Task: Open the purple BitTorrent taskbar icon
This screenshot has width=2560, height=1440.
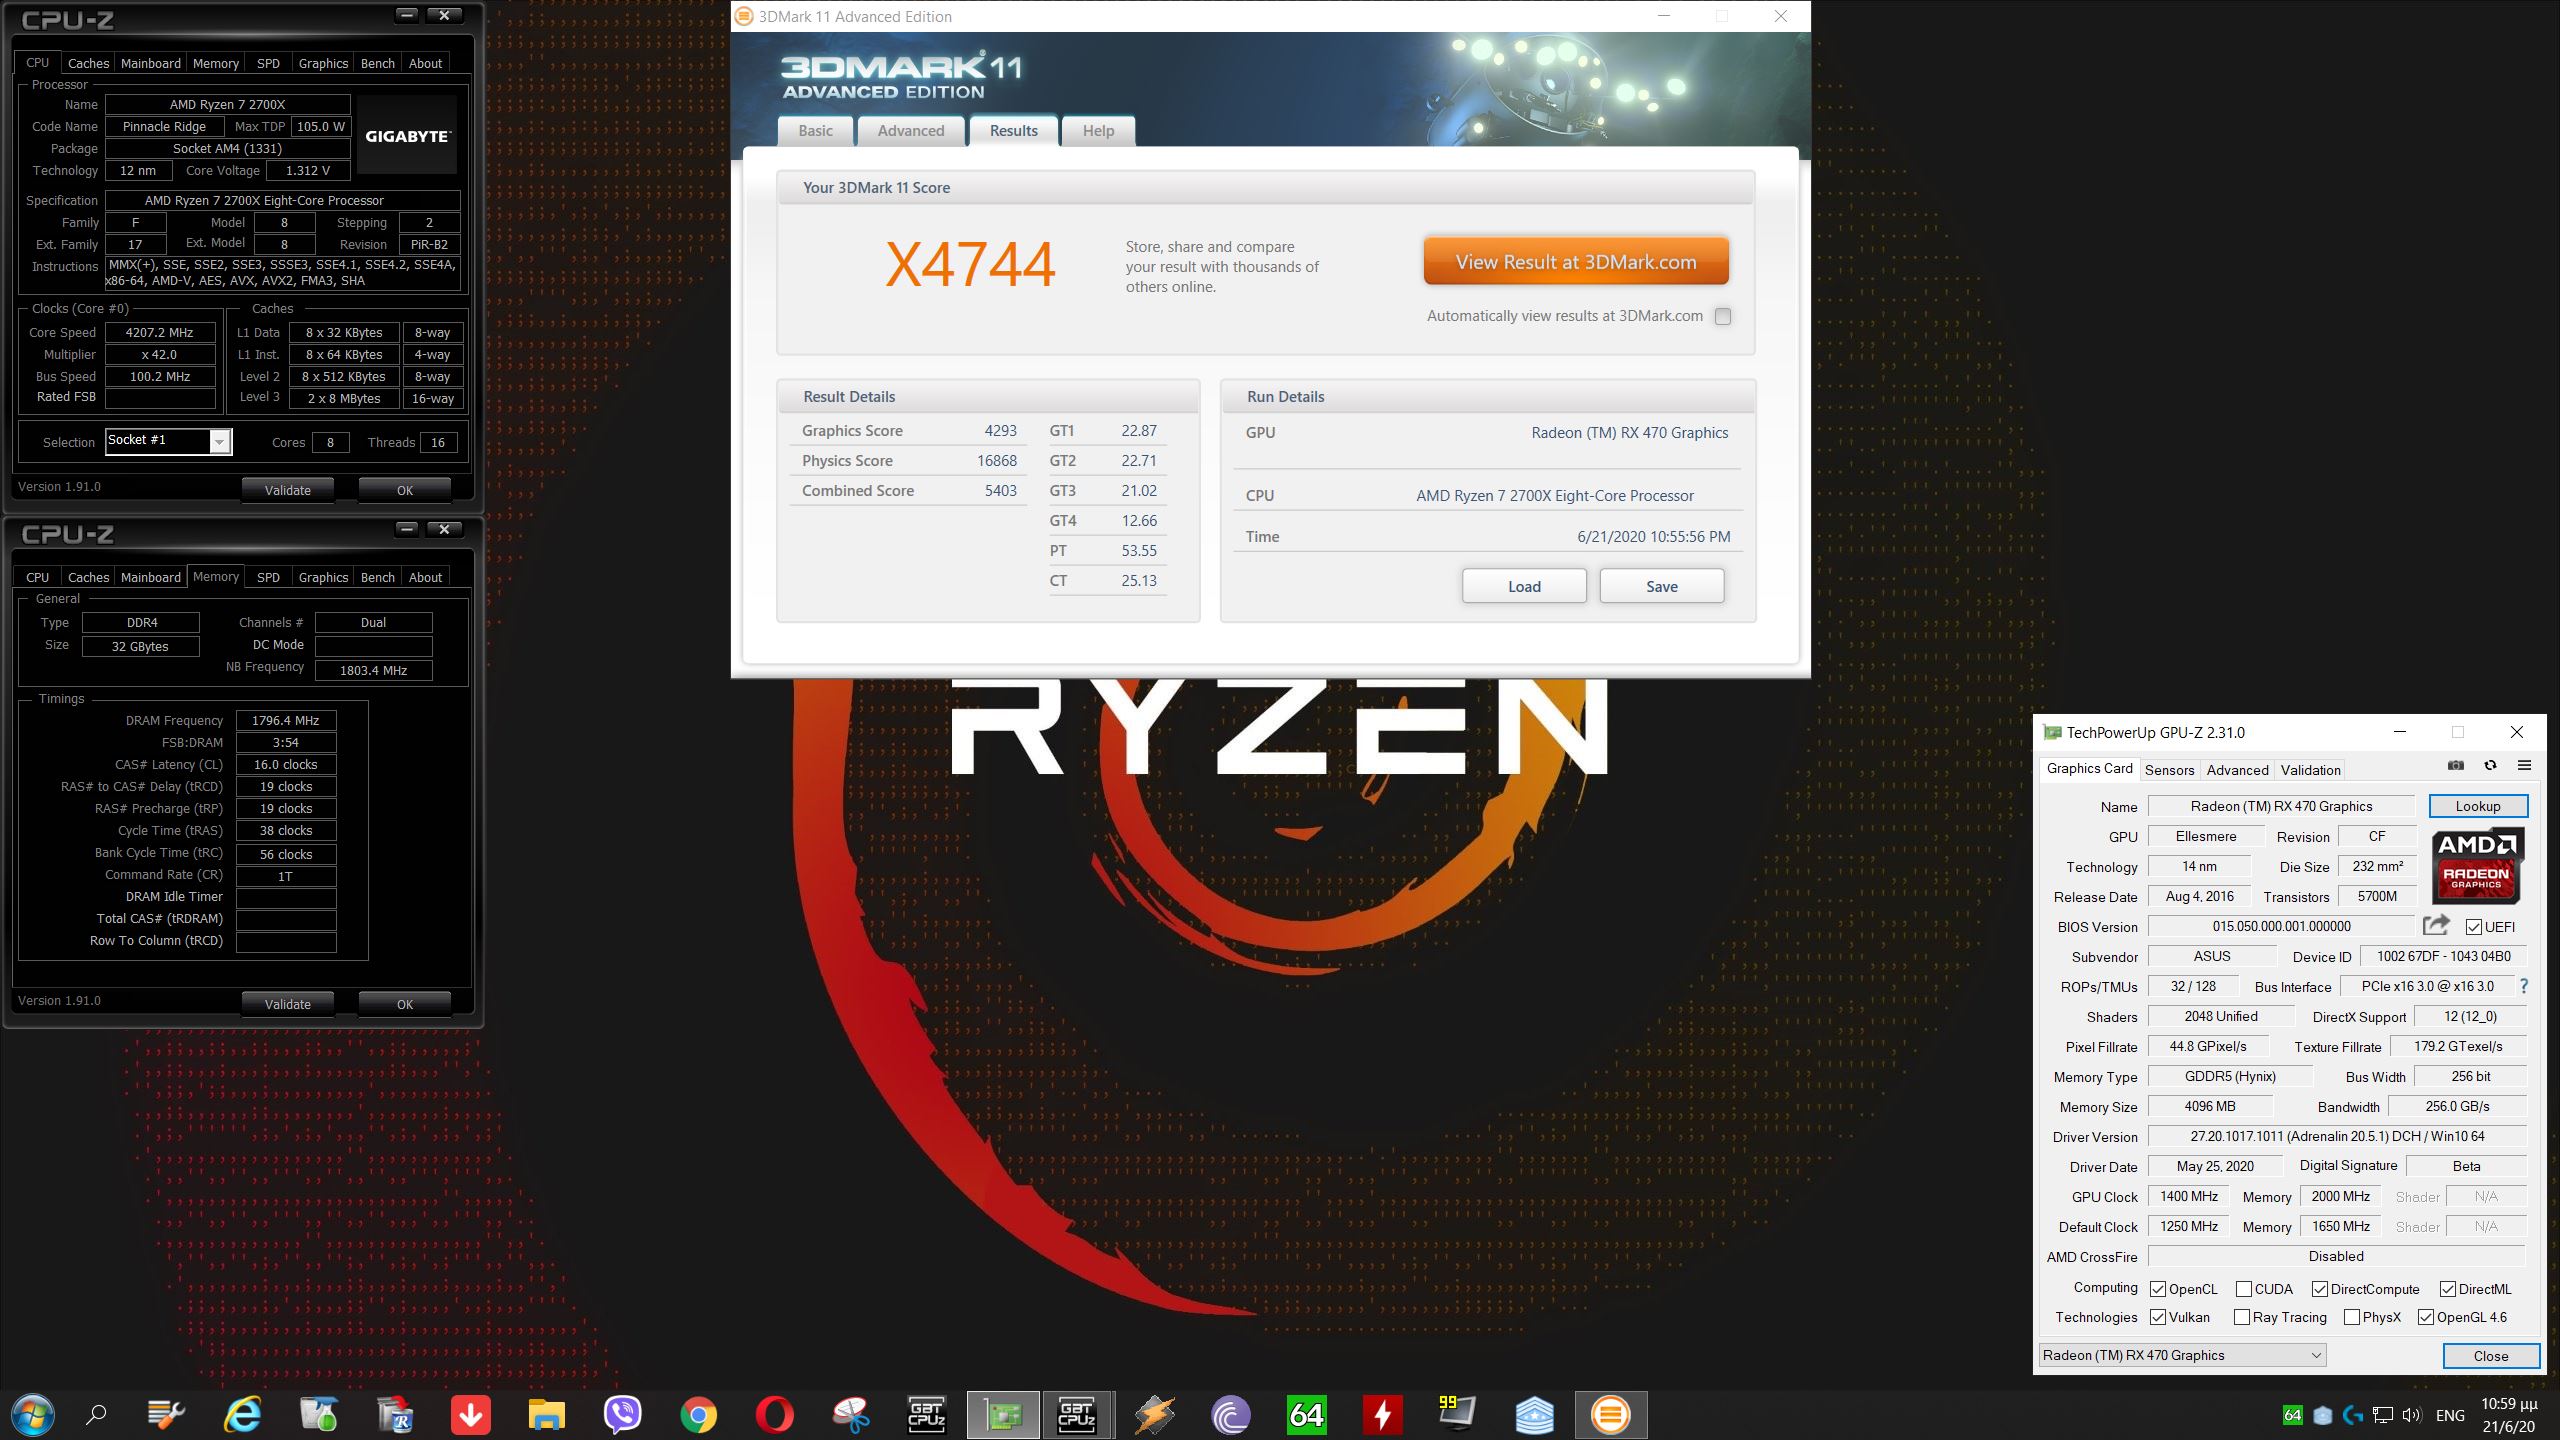Action: pos(1231,1414)
